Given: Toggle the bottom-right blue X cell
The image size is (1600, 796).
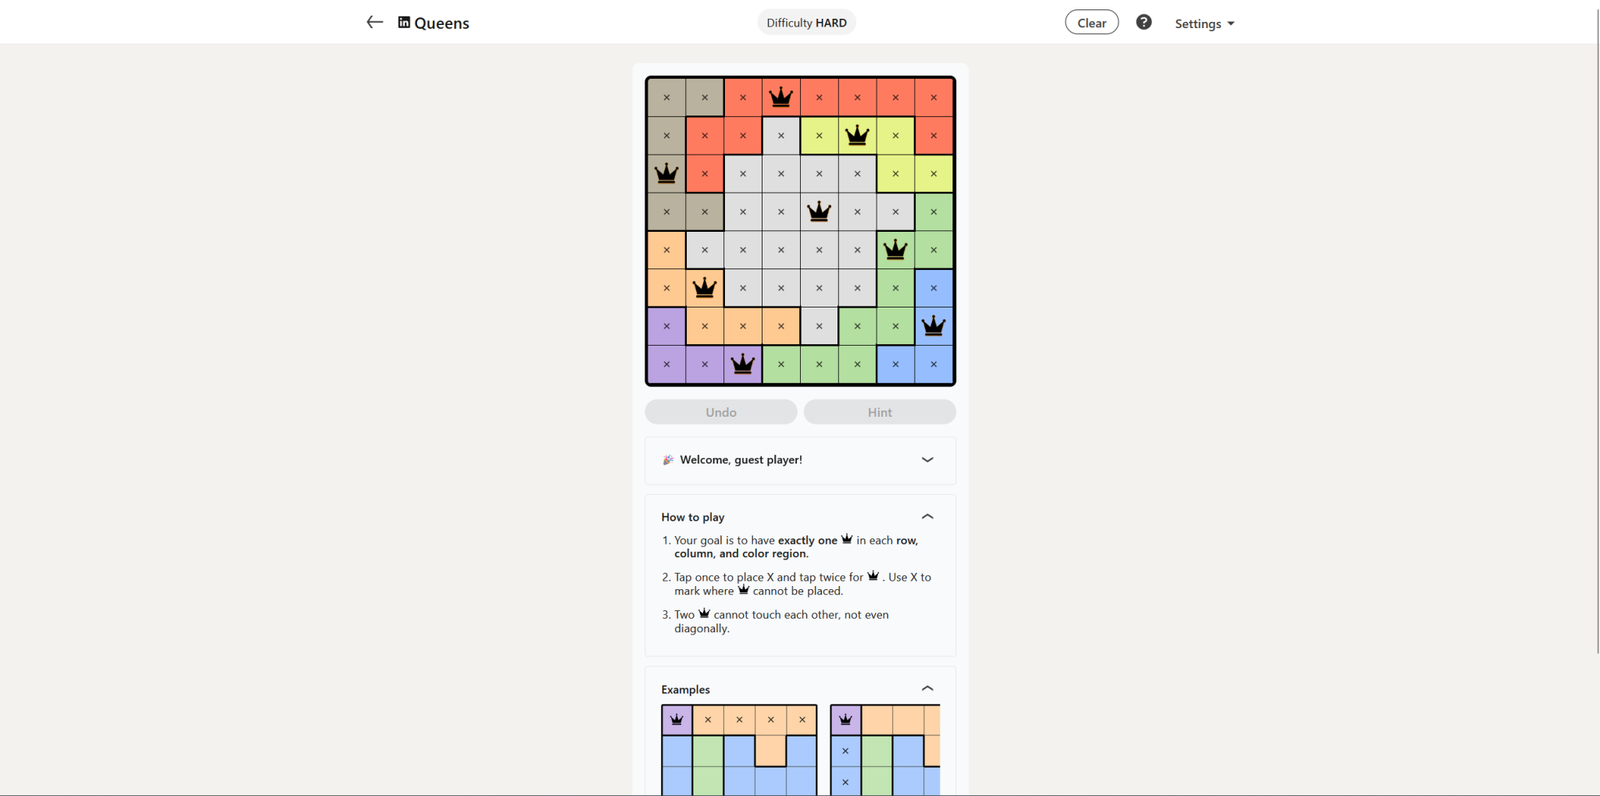Looking at the screenshot, I should point(933,364).
